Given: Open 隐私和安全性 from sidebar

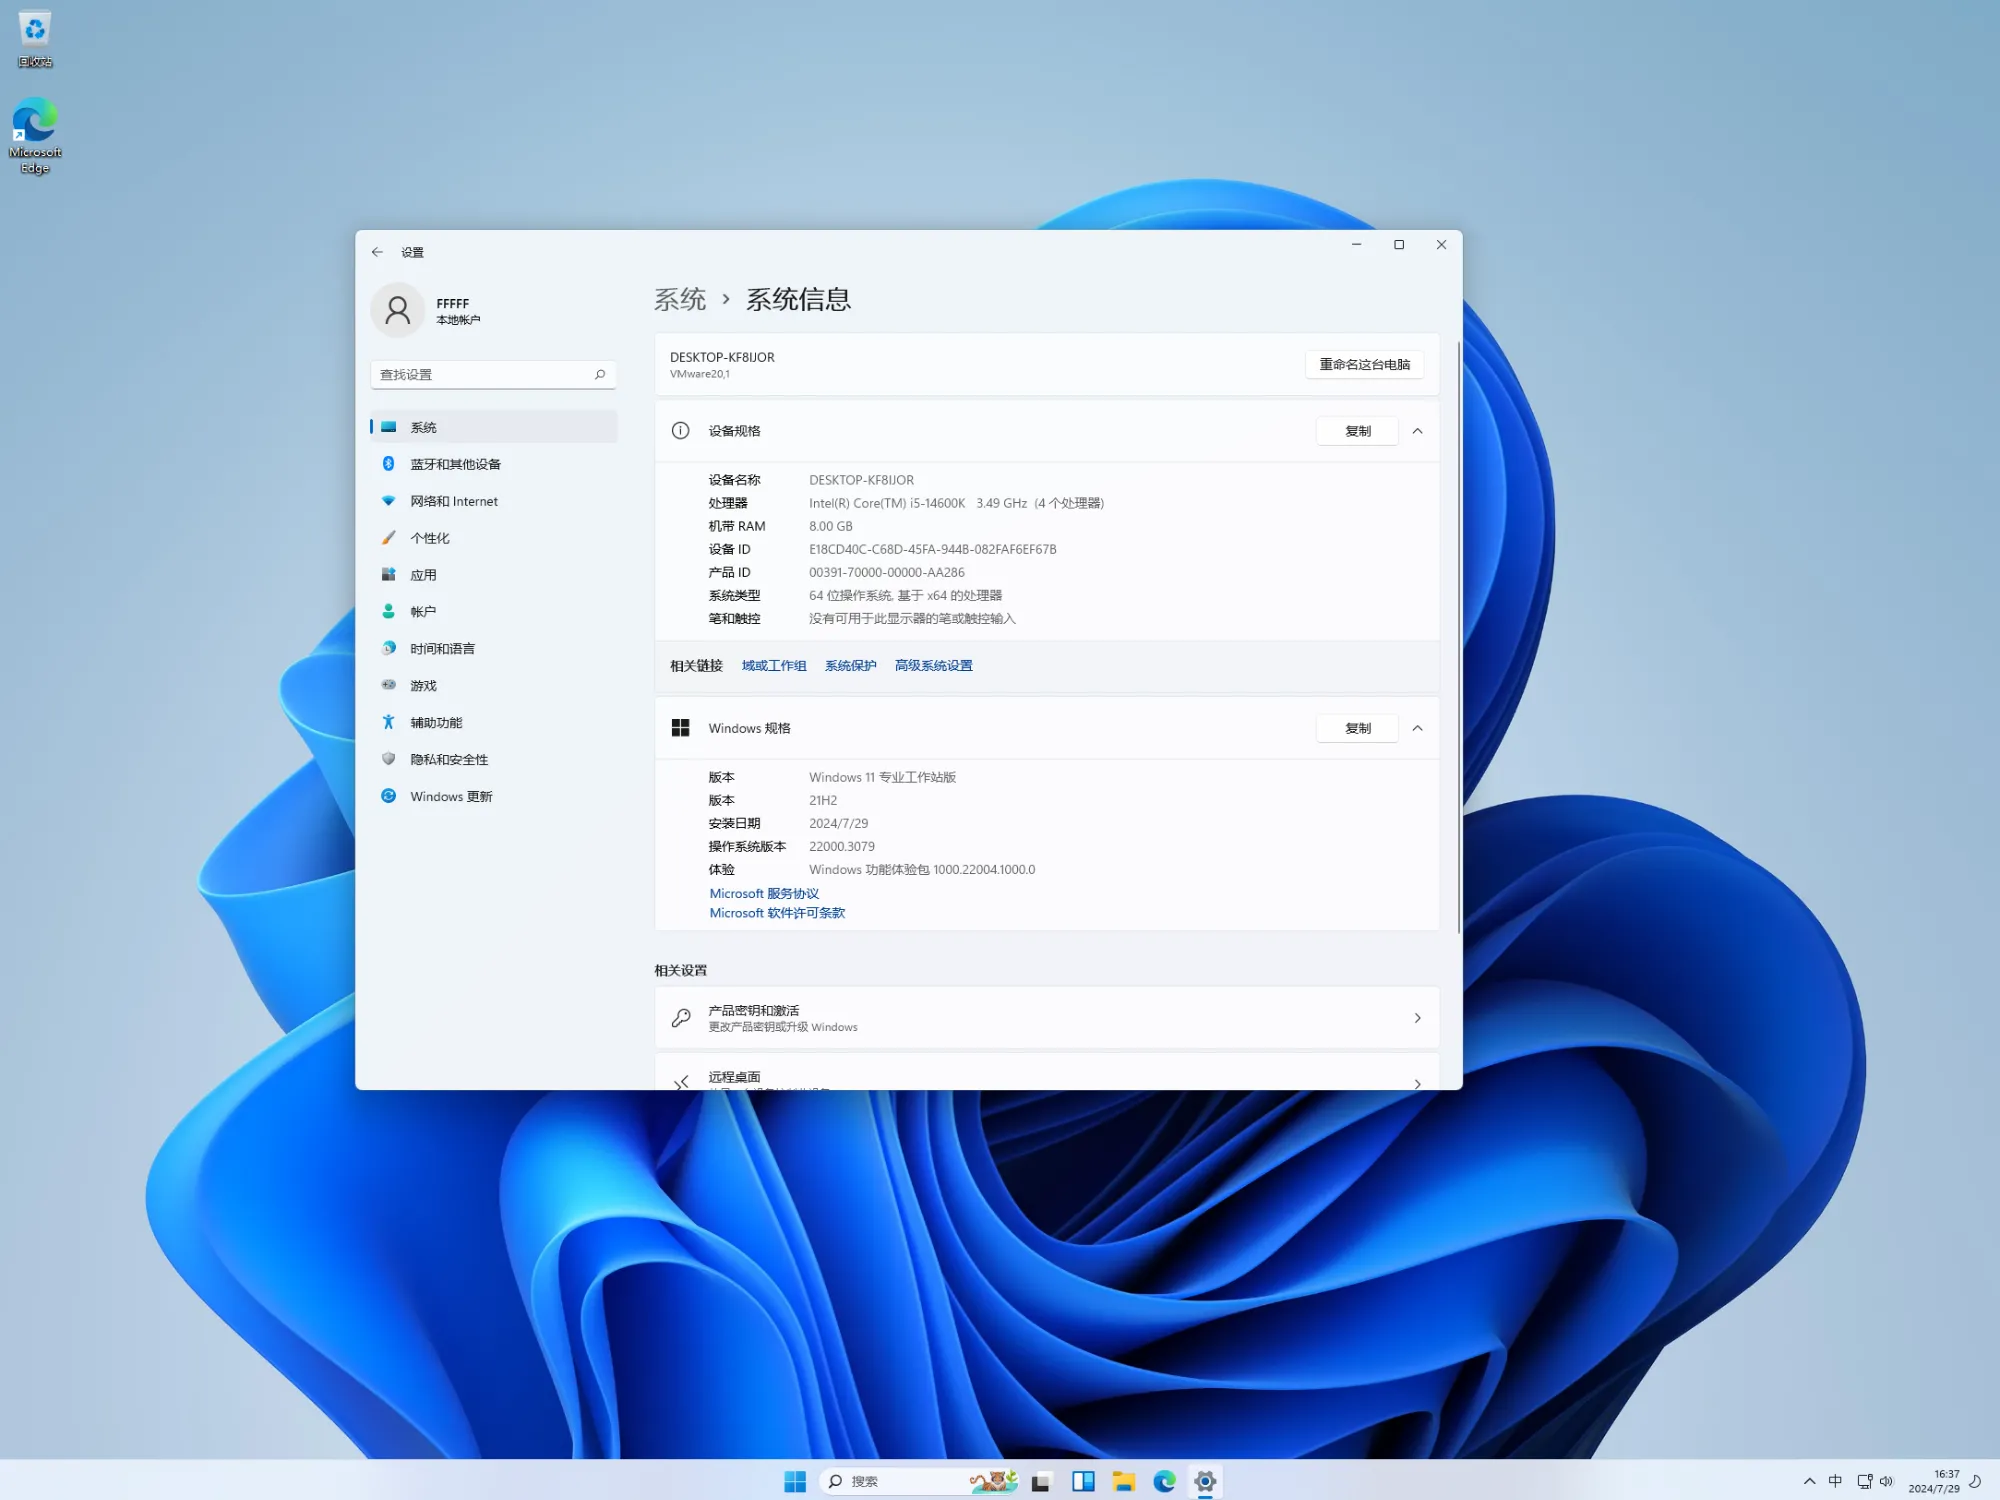Looking at the screenshot, I should tap(448, 759).
